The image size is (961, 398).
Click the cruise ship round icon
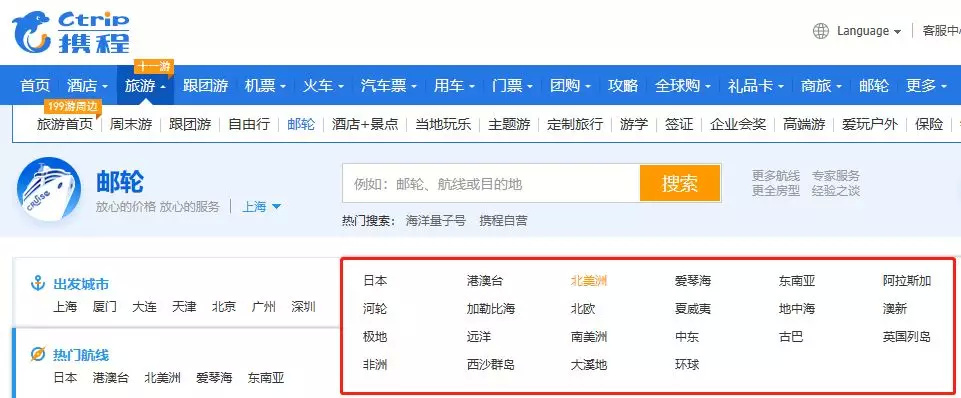[49, 188]
